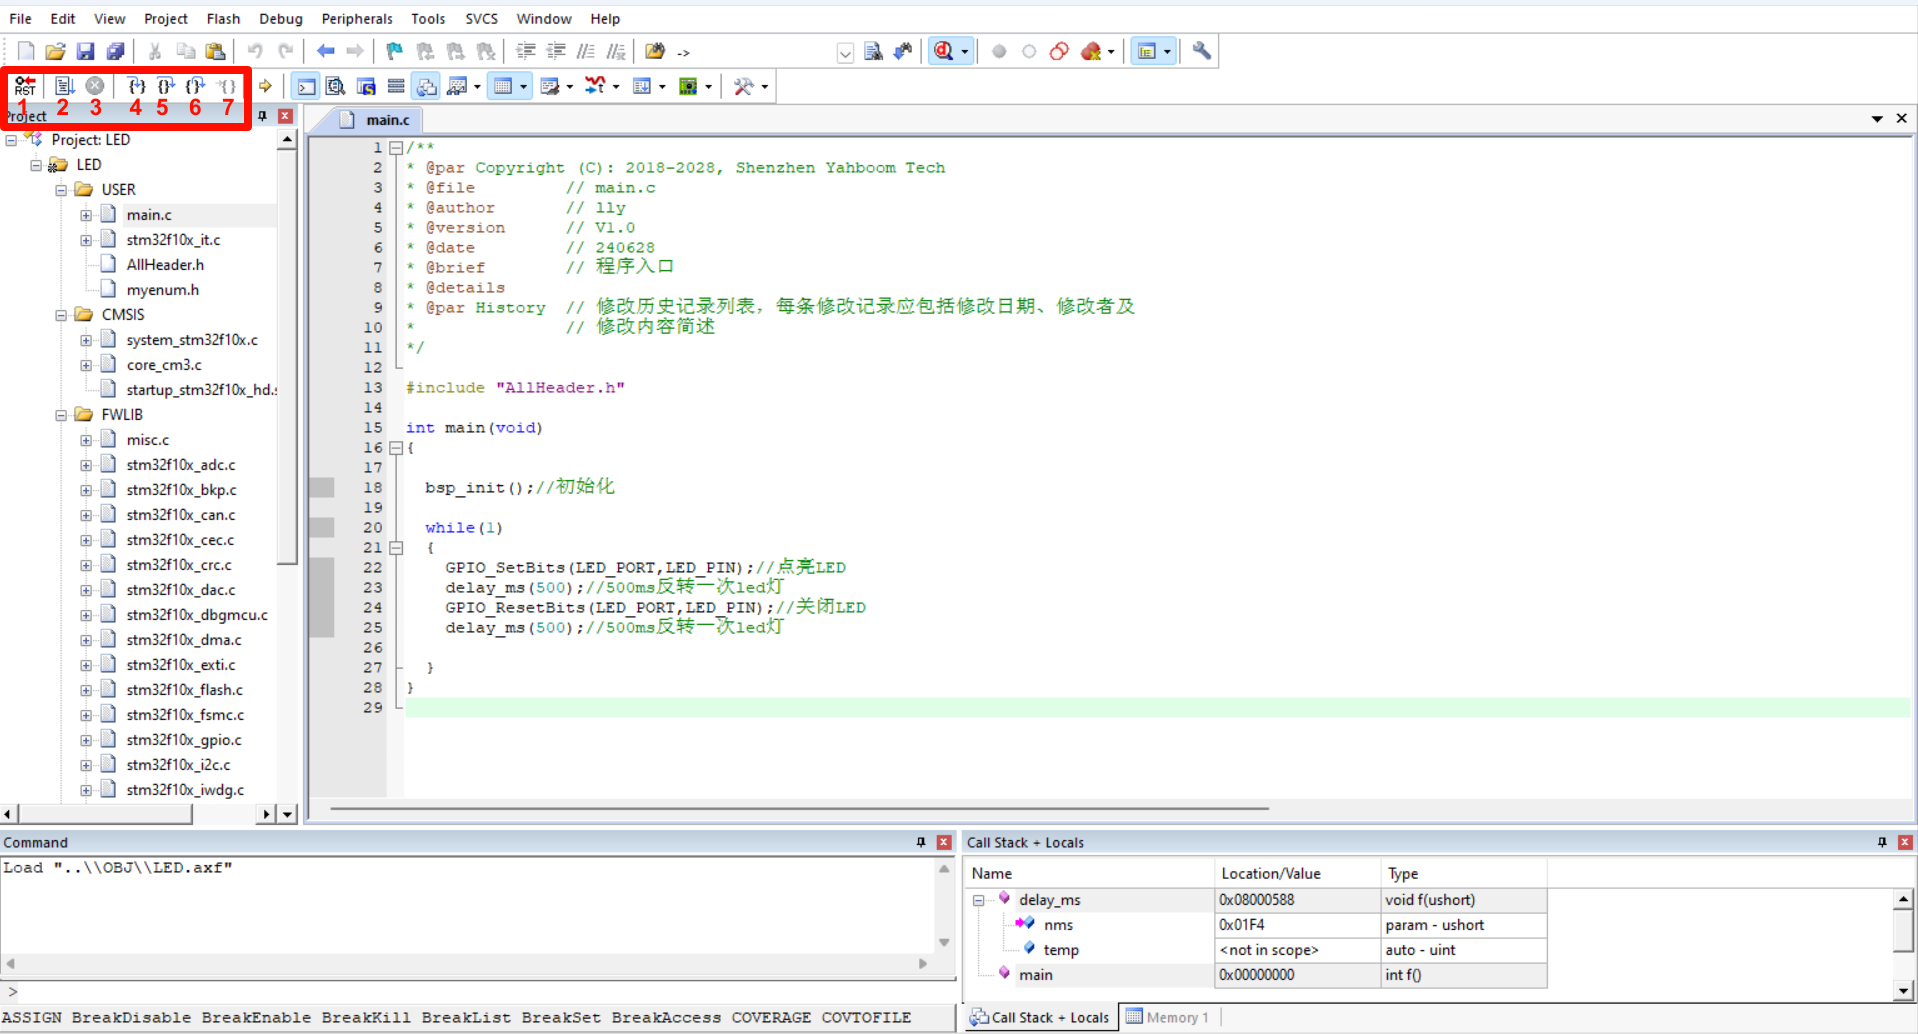Click the command line input field

[484, 992]
